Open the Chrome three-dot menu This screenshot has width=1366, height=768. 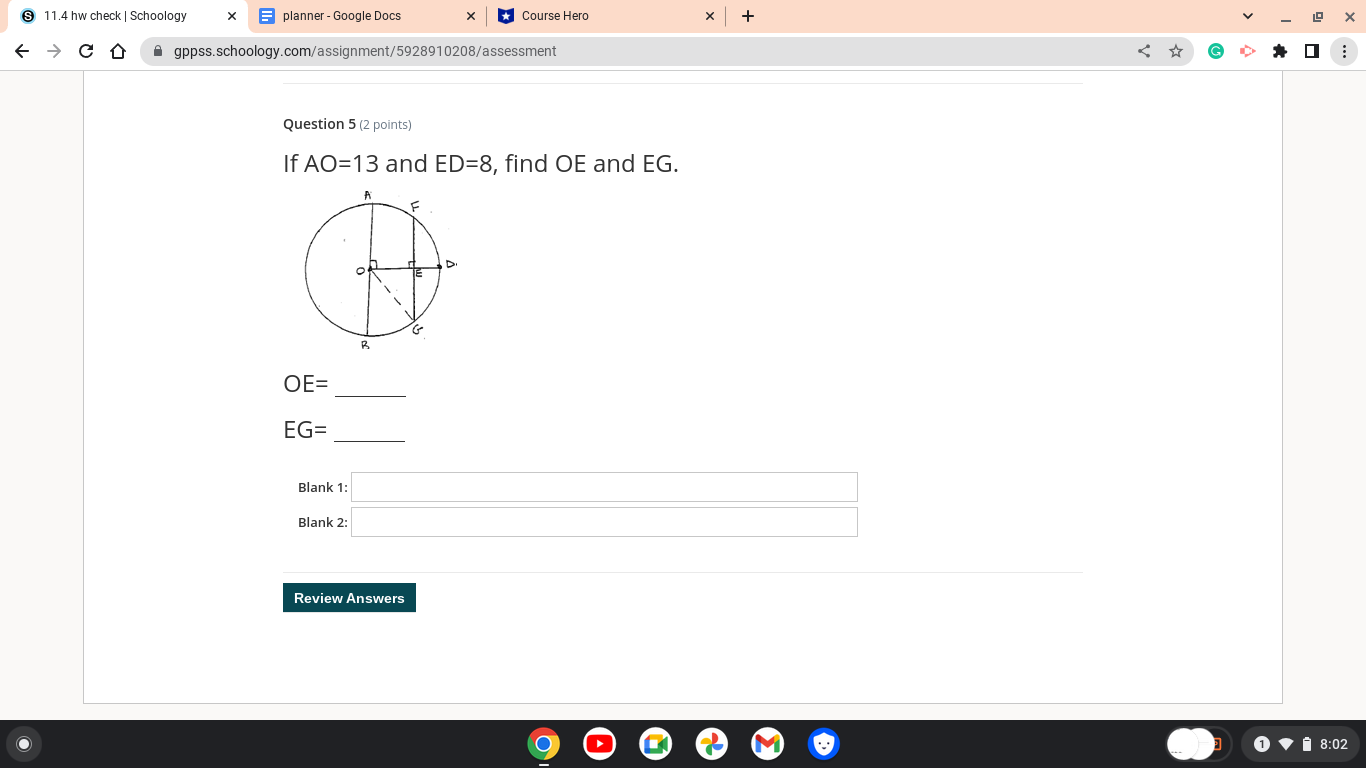1344,51
